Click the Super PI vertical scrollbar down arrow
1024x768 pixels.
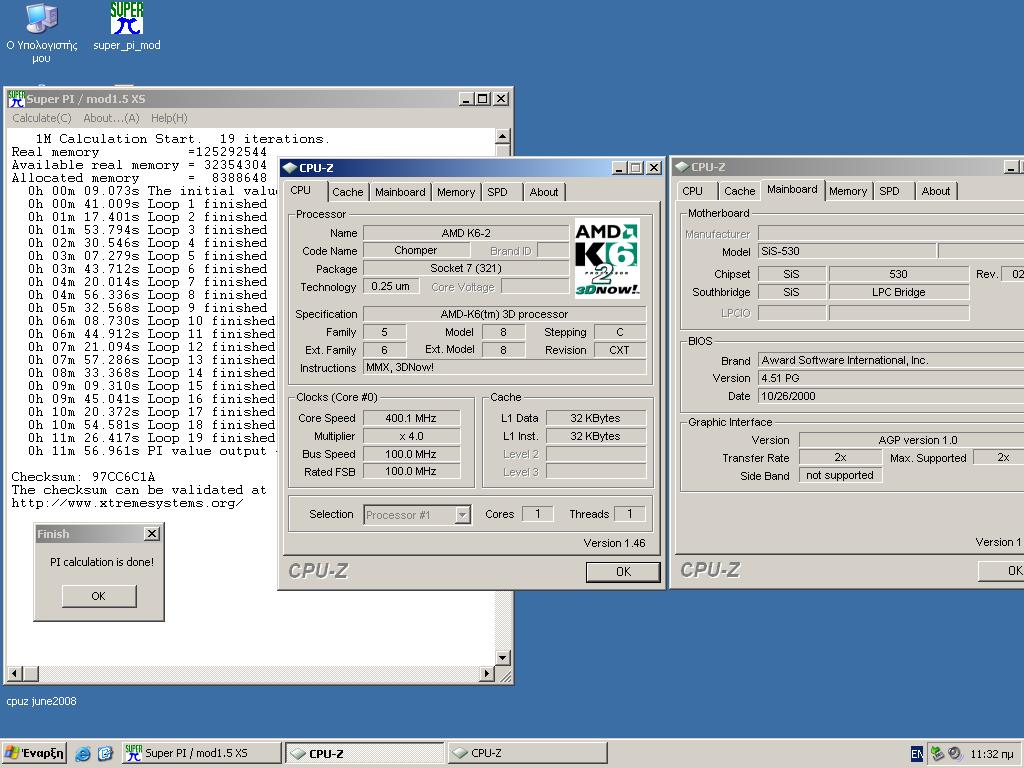click(502, 658)
